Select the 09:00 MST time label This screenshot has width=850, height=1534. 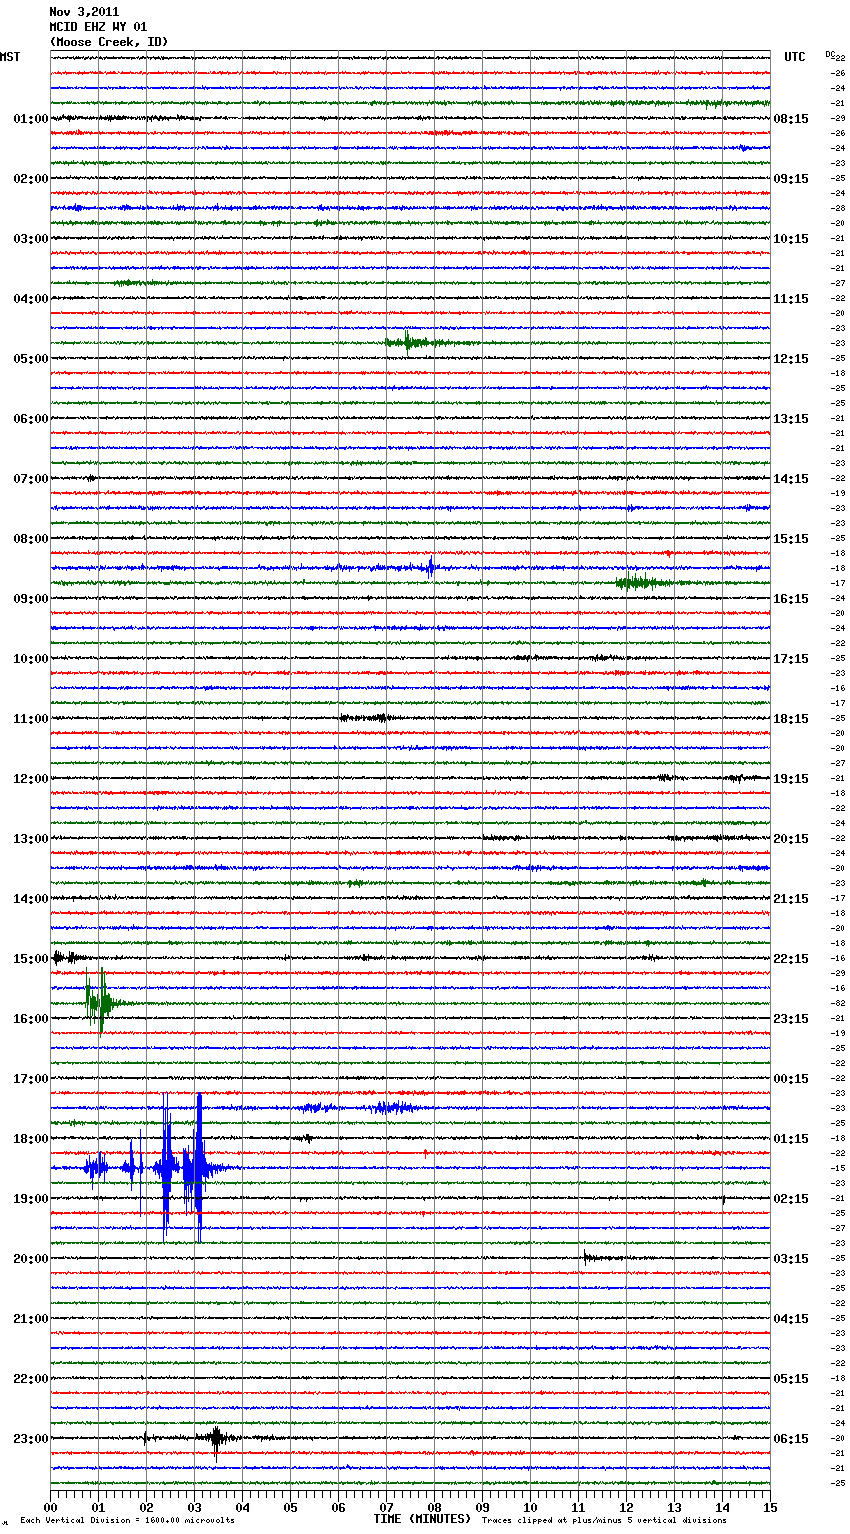coord(30,599)
